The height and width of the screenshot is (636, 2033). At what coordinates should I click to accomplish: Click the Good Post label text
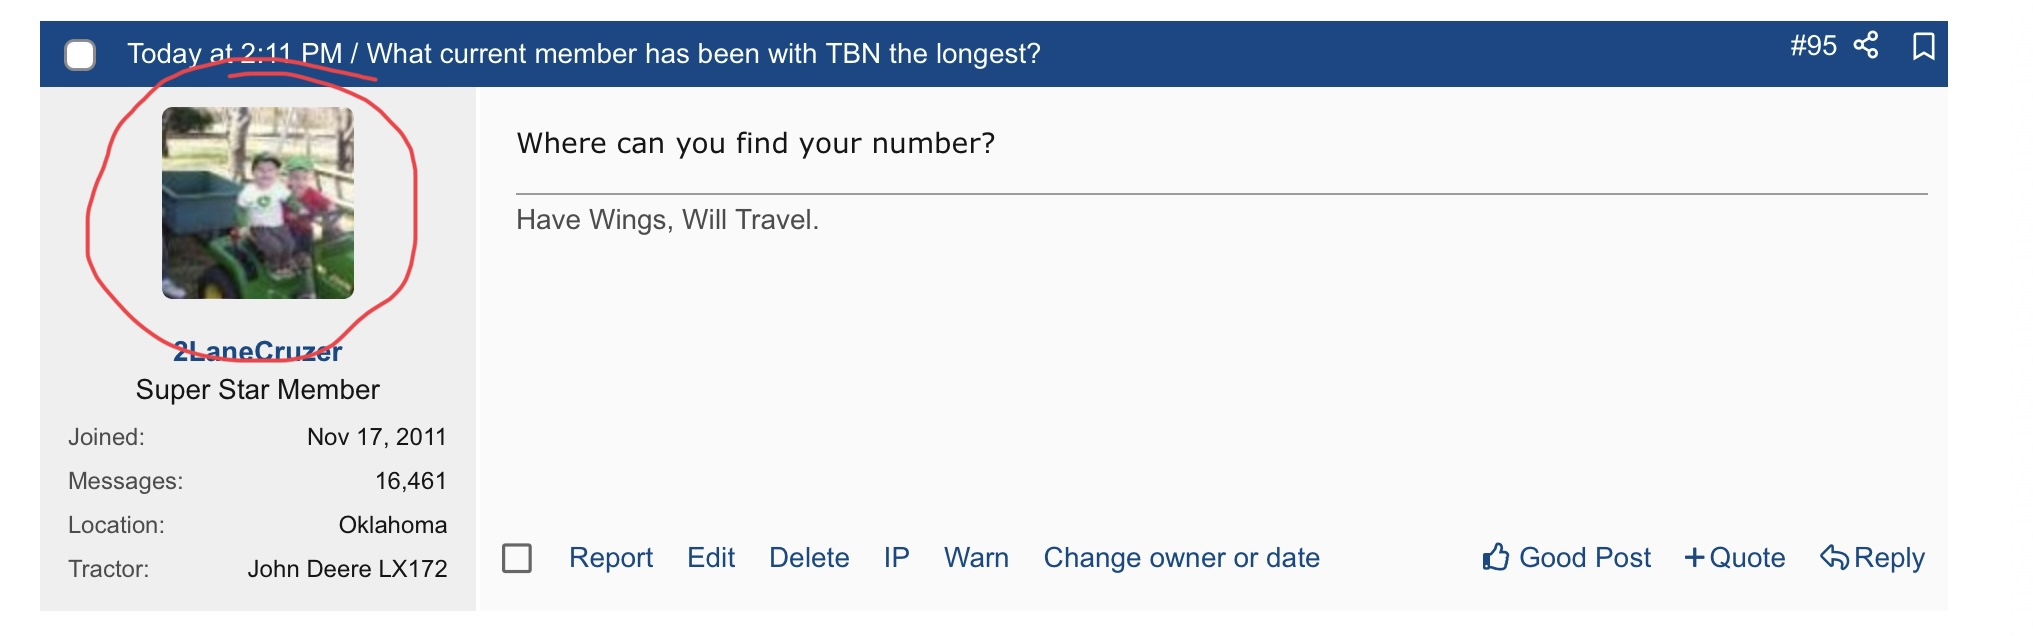coord(1585,558)
